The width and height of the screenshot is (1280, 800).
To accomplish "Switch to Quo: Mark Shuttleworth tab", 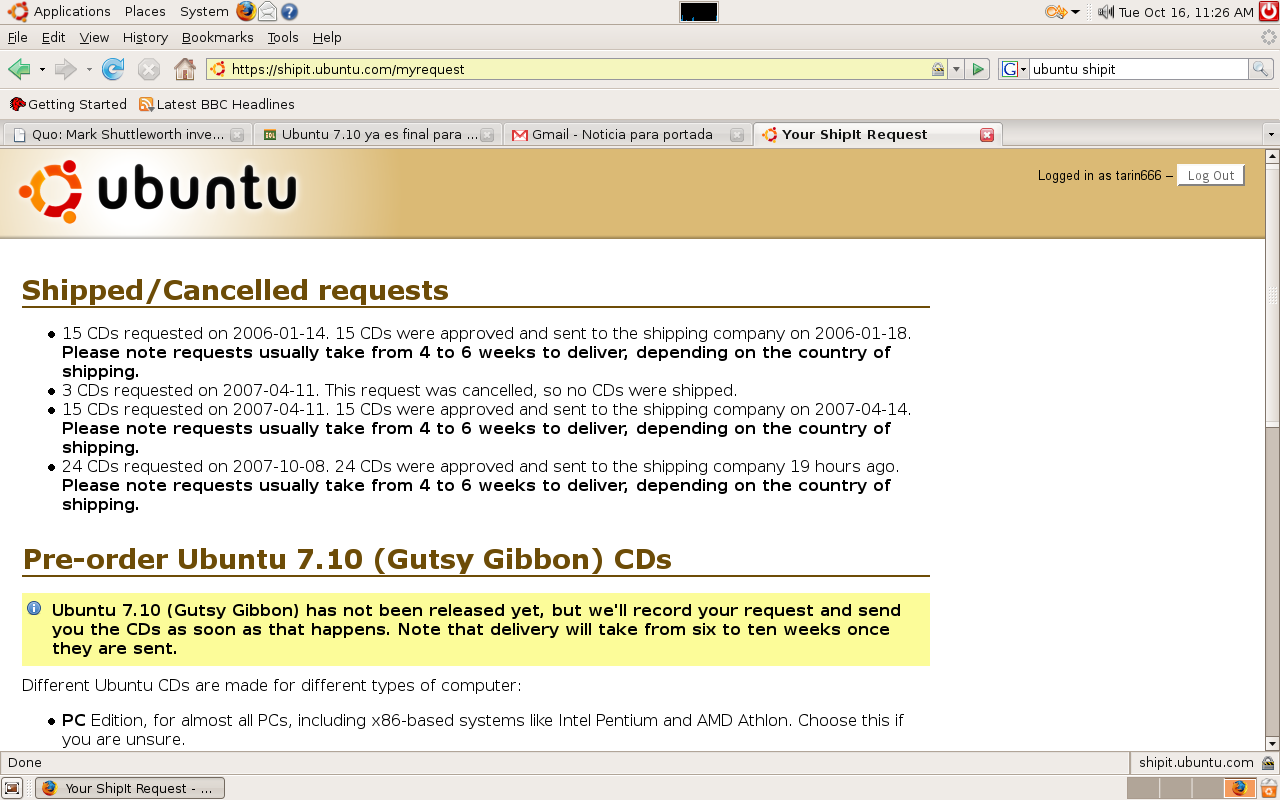I will (126, 134).
